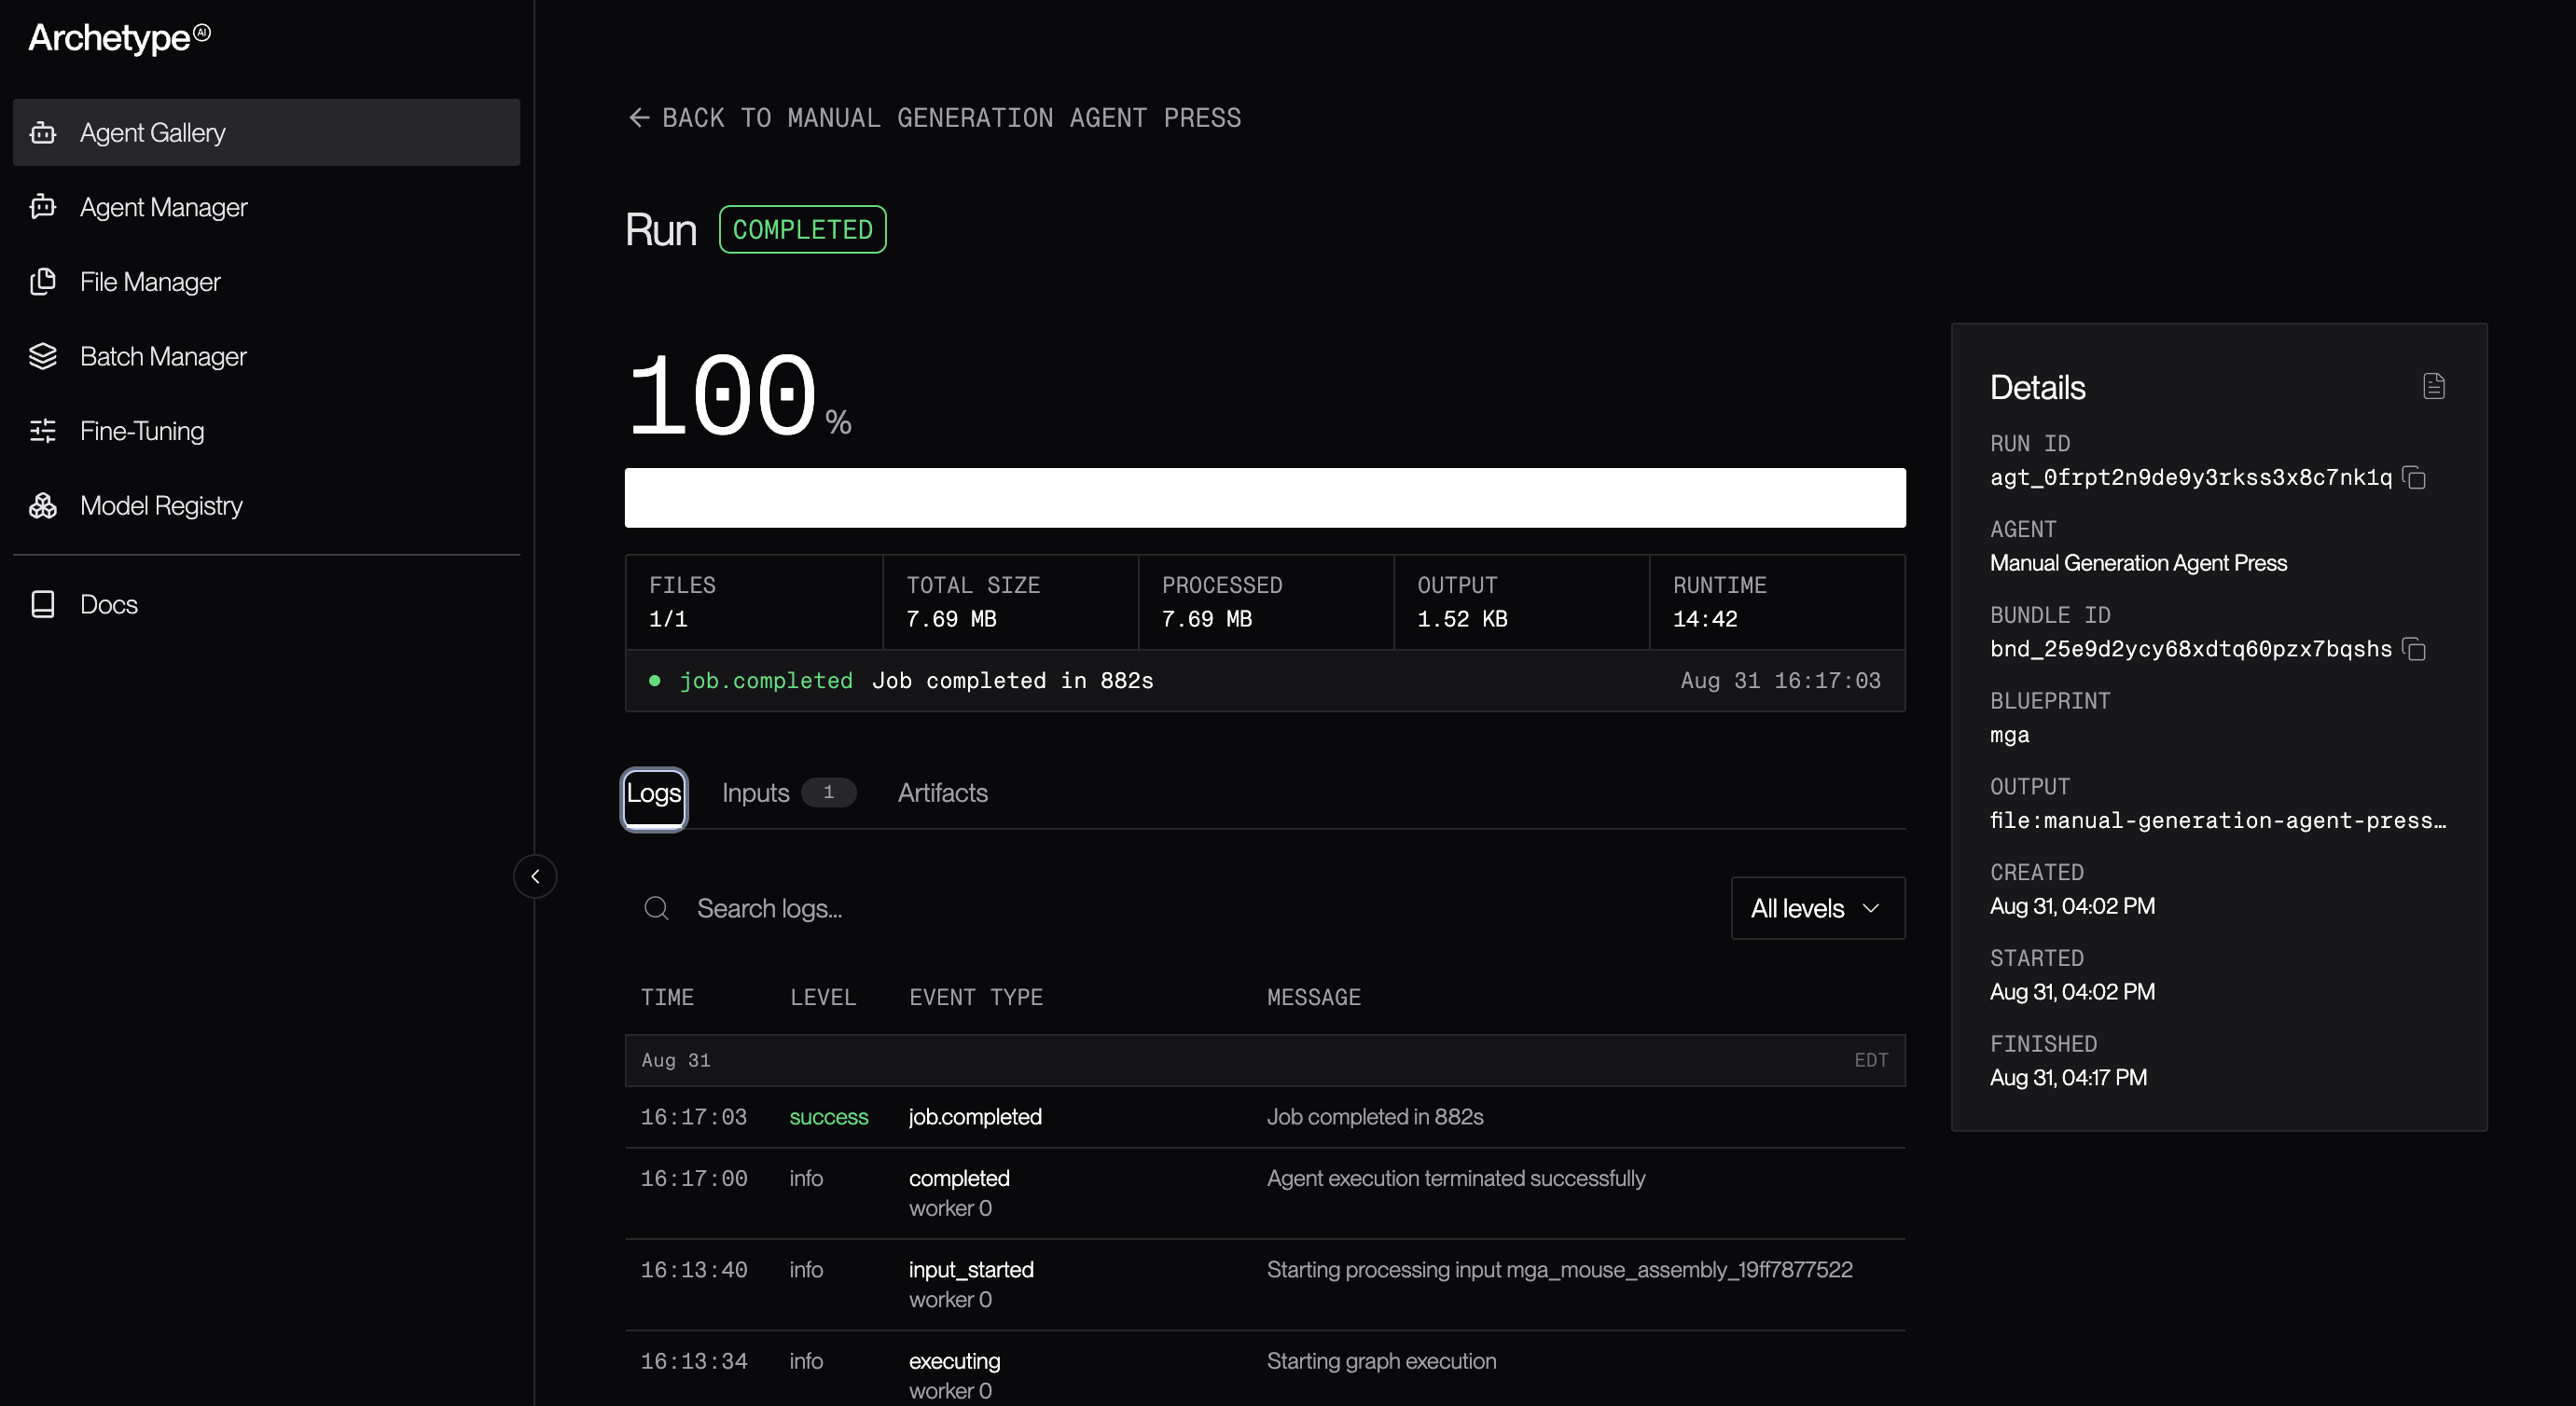Click the Model Registry icon
The width and height of the screenshot is (2576, 1406).
tap(43, 506)
